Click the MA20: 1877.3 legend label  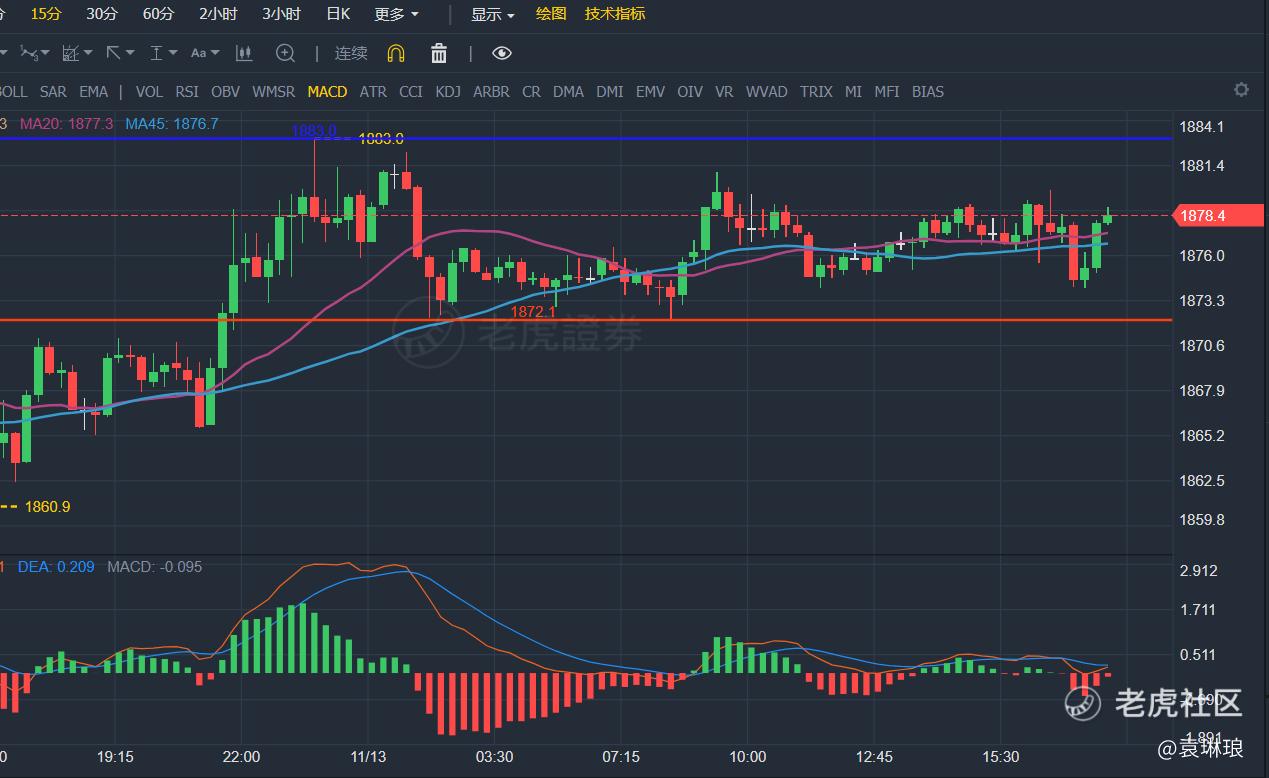[x=66, y=124]
